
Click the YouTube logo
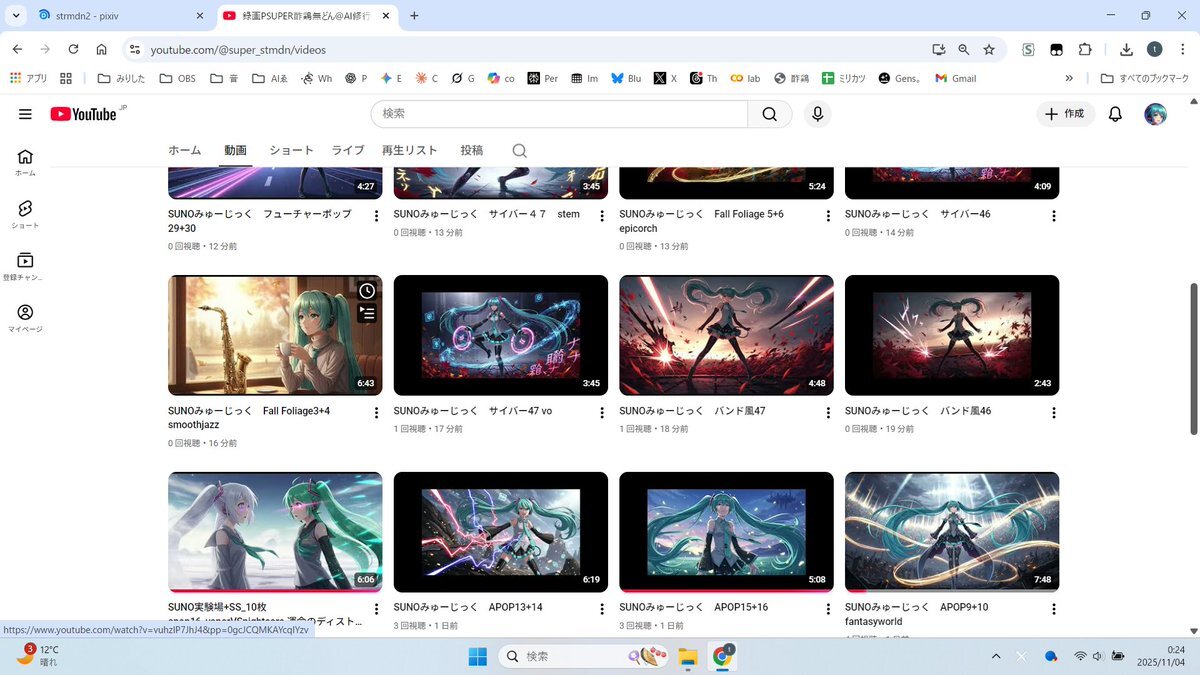pos(85,114)
